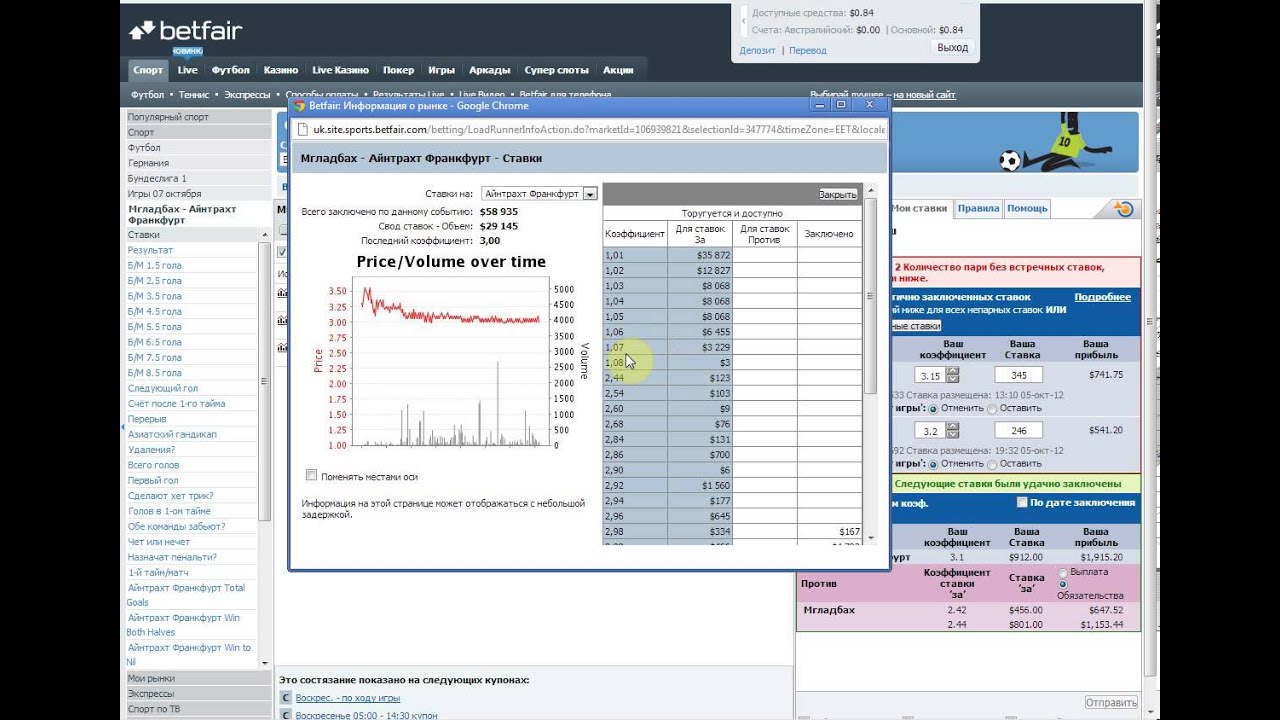The width and height of the screenshot is (1280, 720).
Task: Click 'Закрыть' button in popup
Action: (838, 194)
